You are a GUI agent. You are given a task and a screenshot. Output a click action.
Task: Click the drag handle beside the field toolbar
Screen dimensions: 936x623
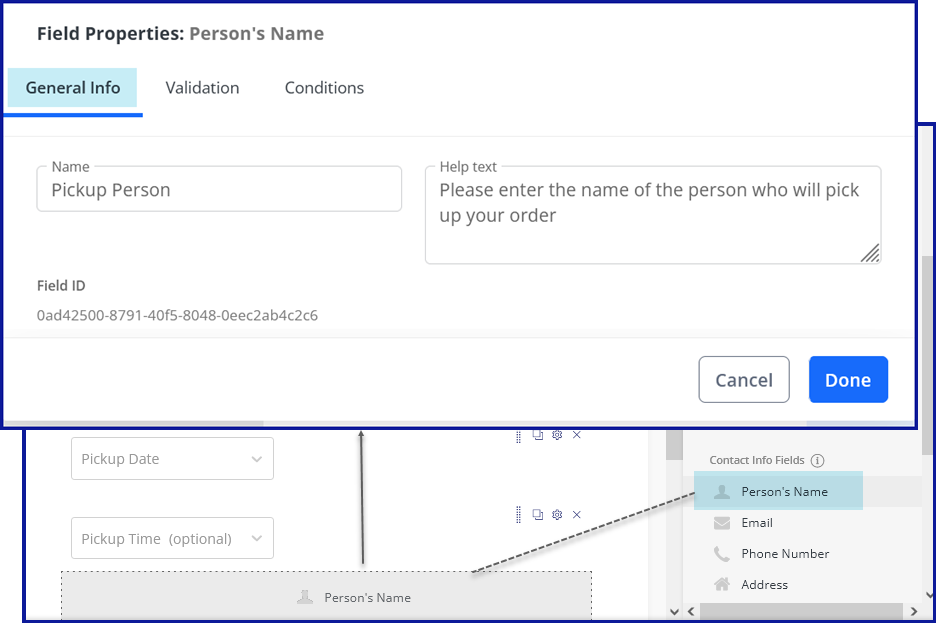point(518,435)
